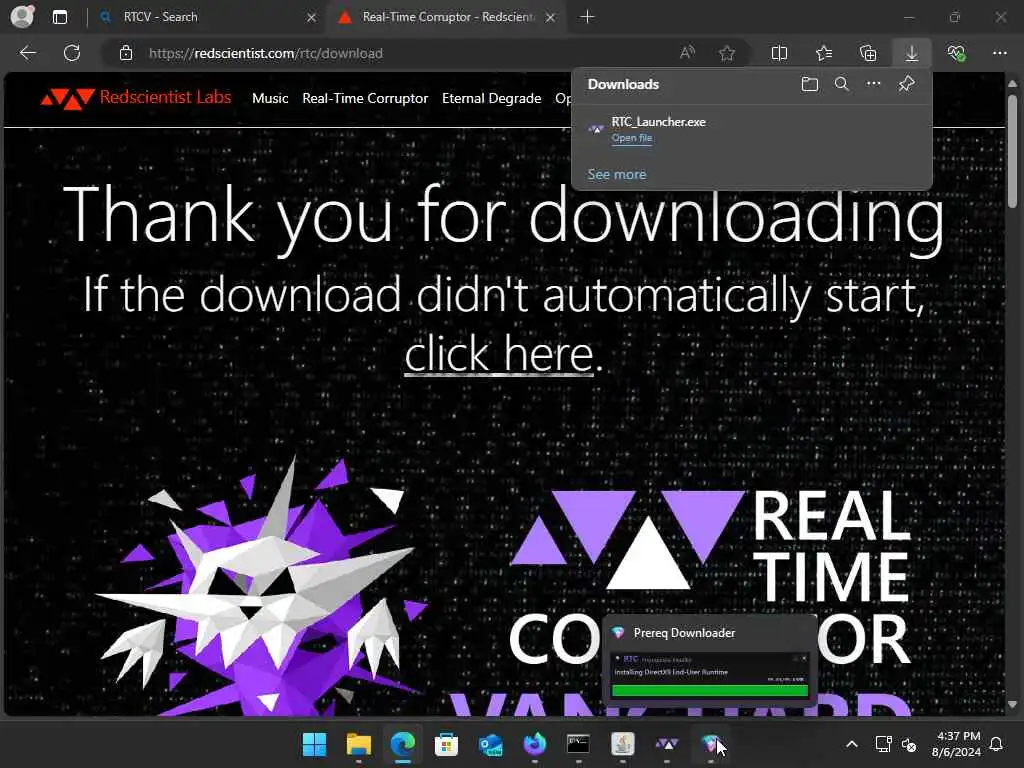Open downloads folder from Downloads panel
The height and width of the screenshot is (768, 1024).
(x=810, y=84)
